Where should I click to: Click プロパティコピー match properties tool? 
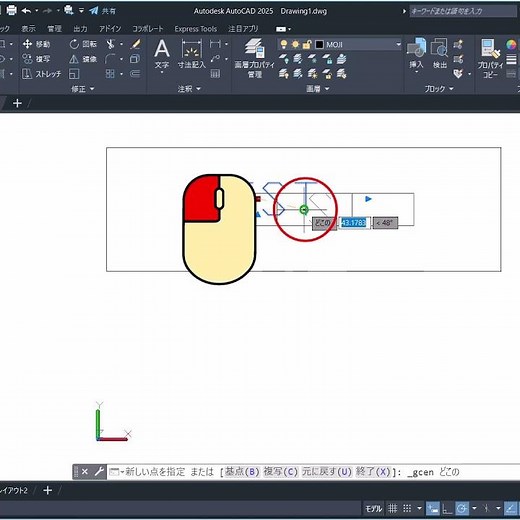pyautogui.click(x=490, y=59)
